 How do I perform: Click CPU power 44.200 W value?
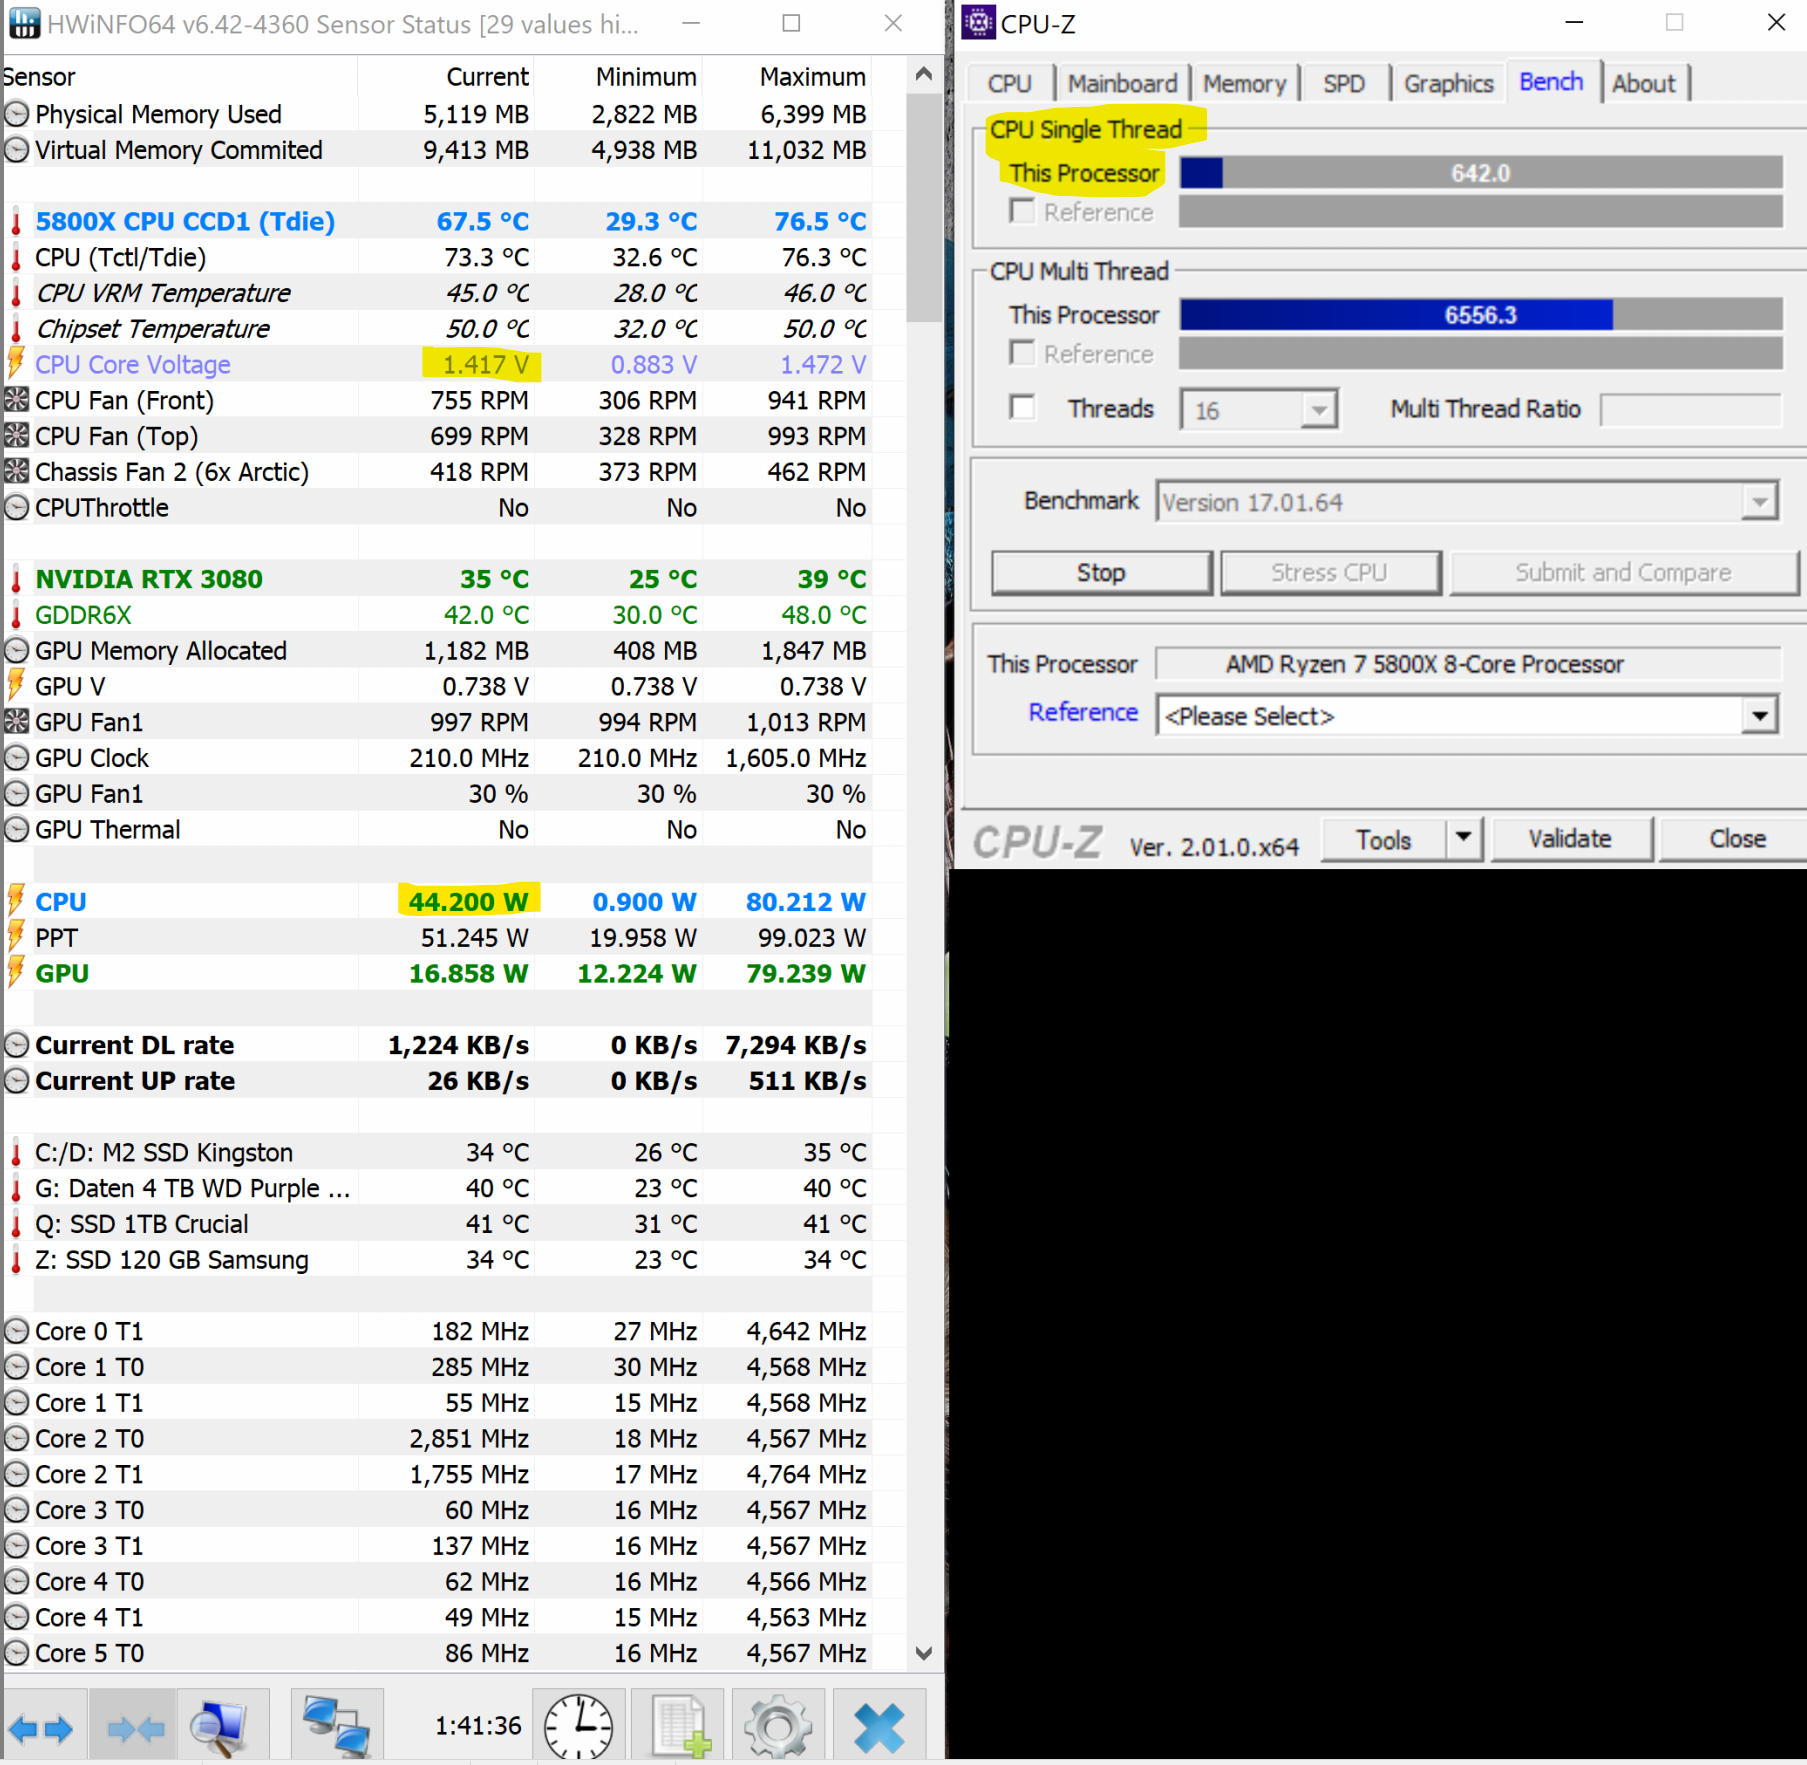click(x=468, y=902)
